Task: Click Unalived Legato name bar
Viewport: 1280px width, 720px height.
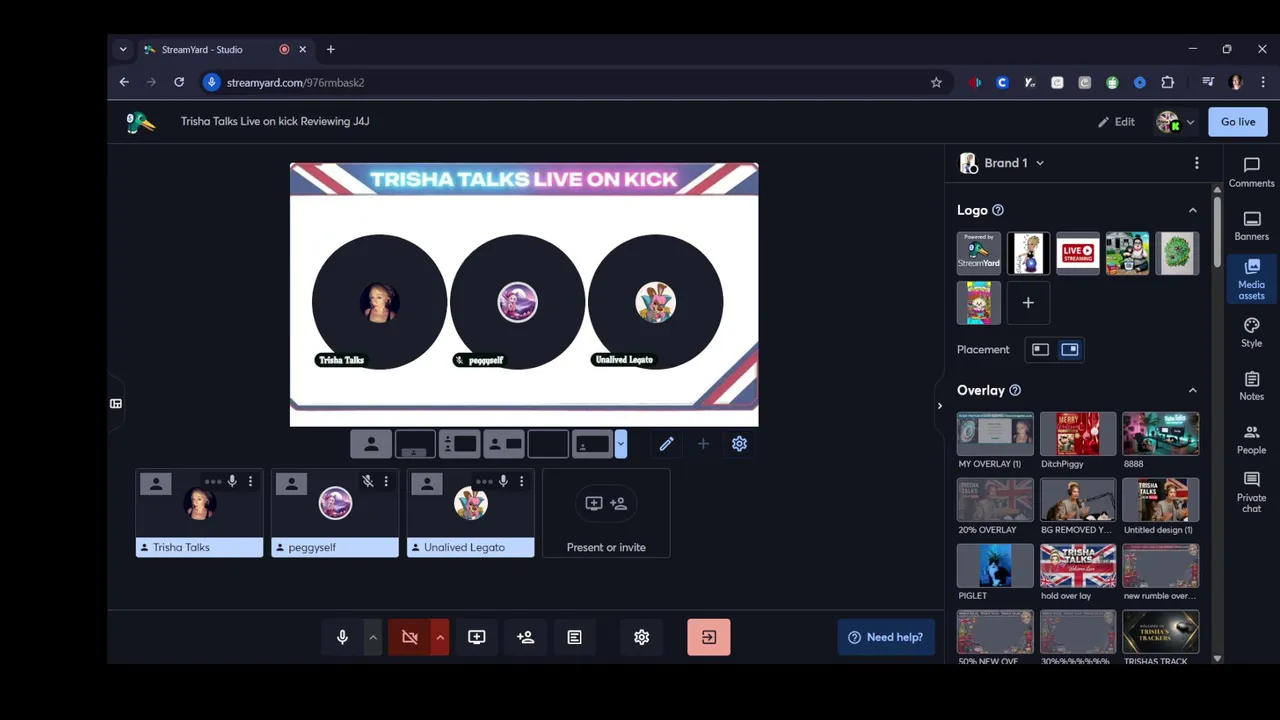Action: coord(471,547)
